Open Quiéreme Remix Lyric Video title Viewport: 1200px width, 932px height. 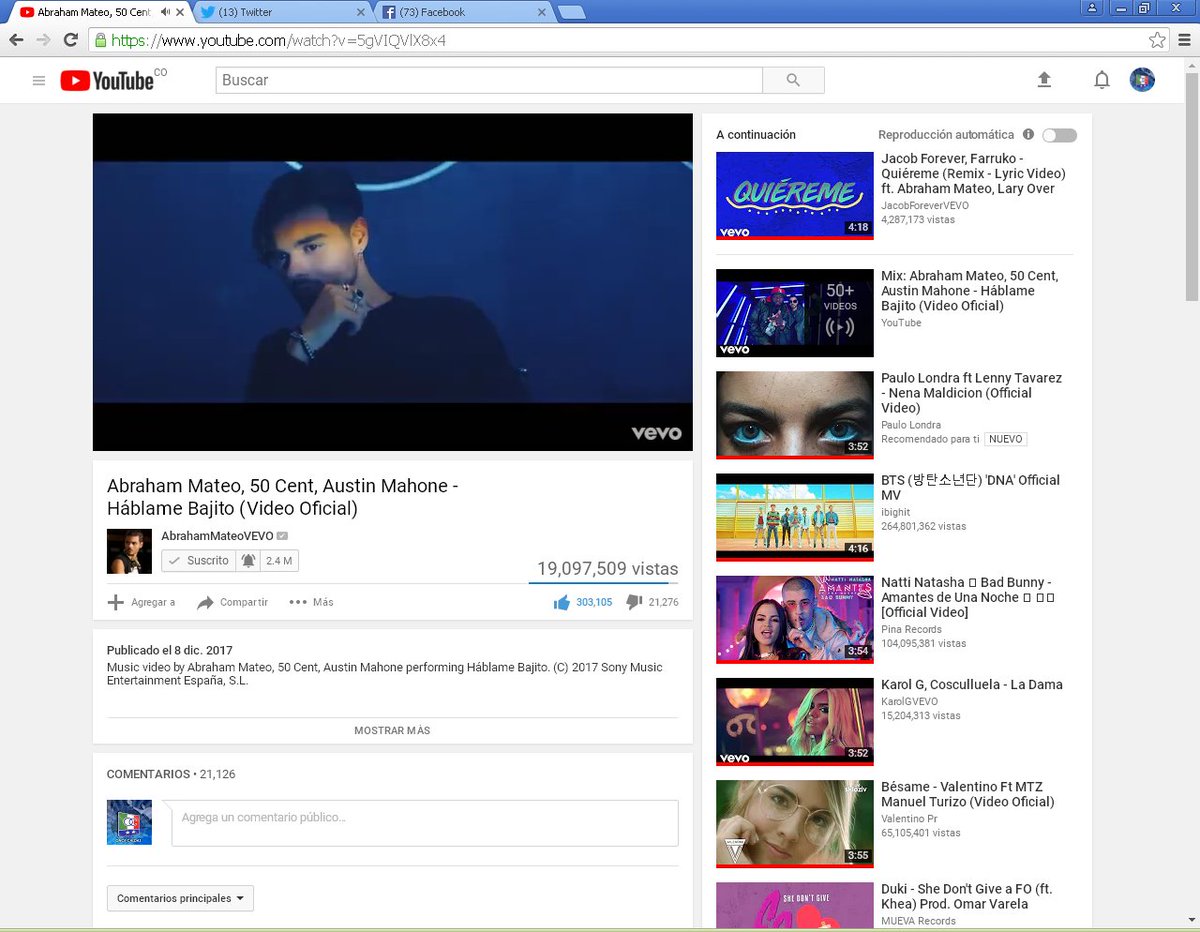coord(973,173)
